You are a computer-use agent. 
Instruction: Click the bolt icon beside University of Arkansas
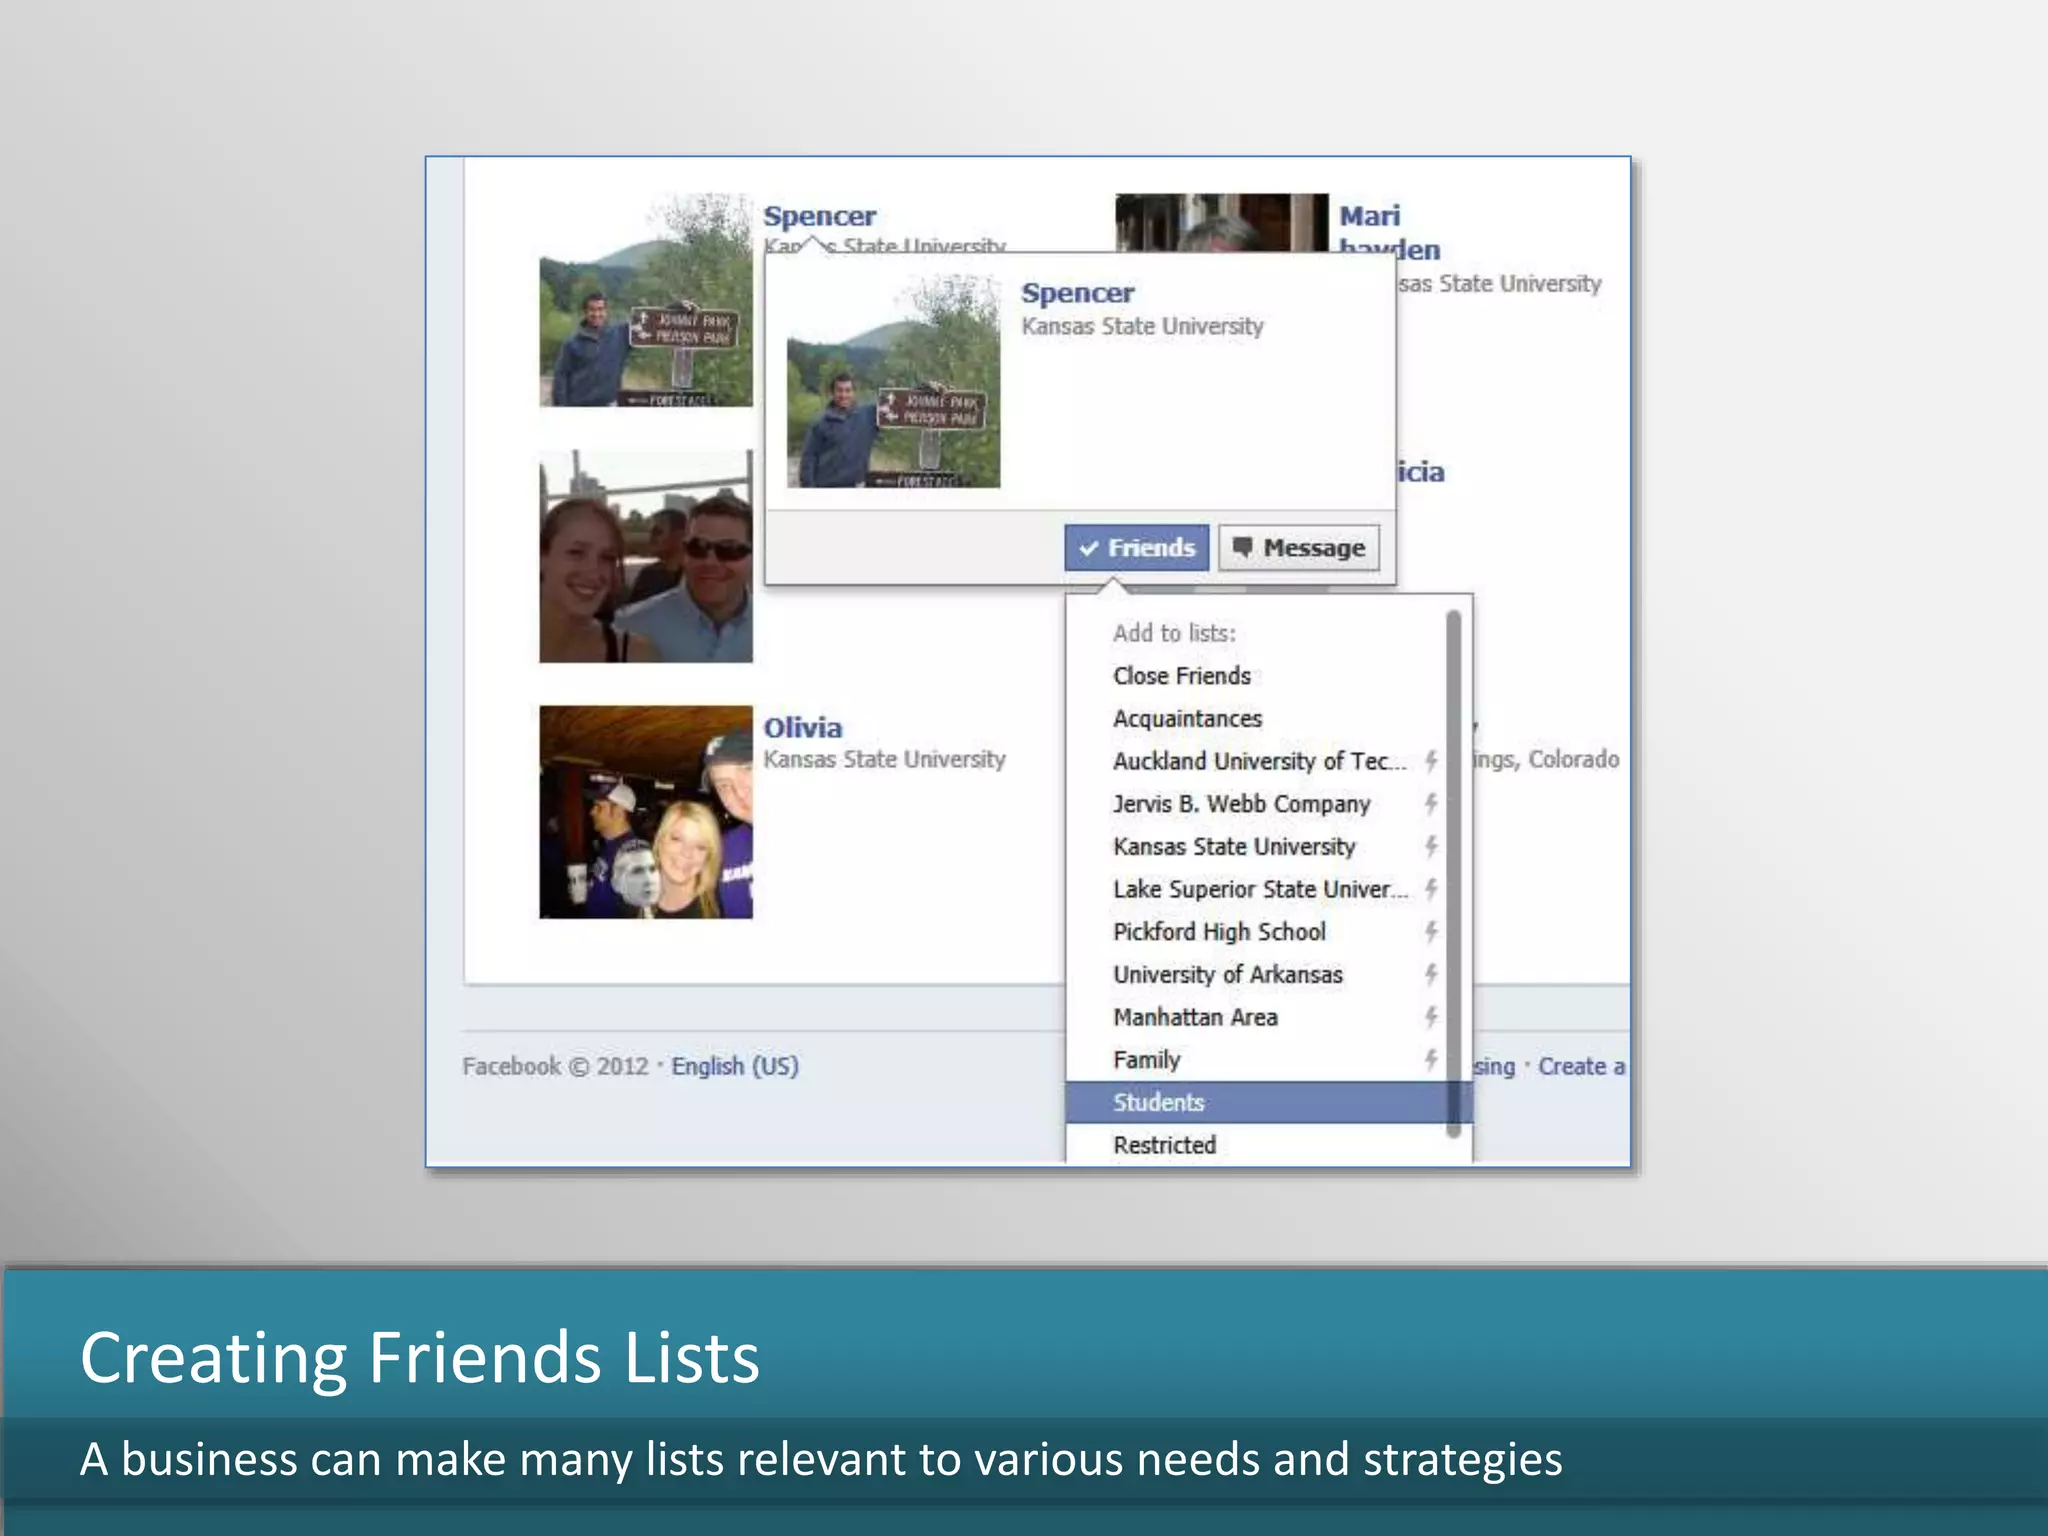1431,975
